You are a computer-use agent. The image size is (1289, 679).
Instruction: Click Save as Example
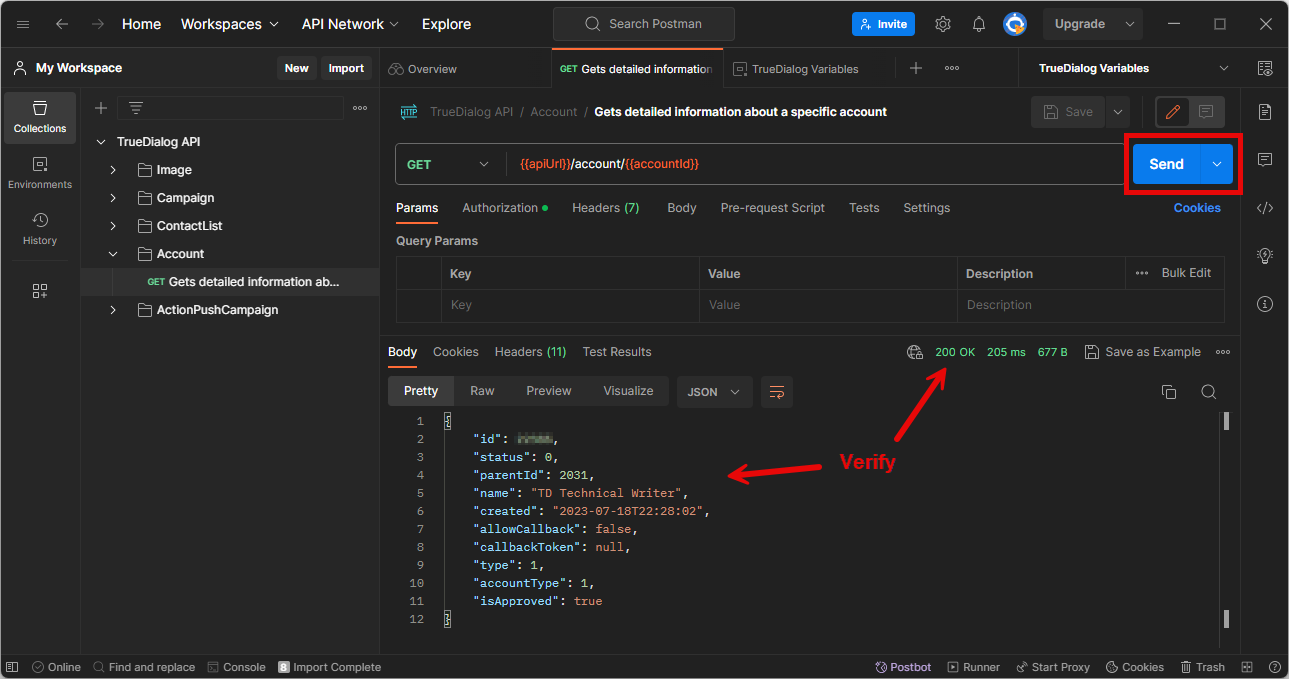(x=1143, y=352)
